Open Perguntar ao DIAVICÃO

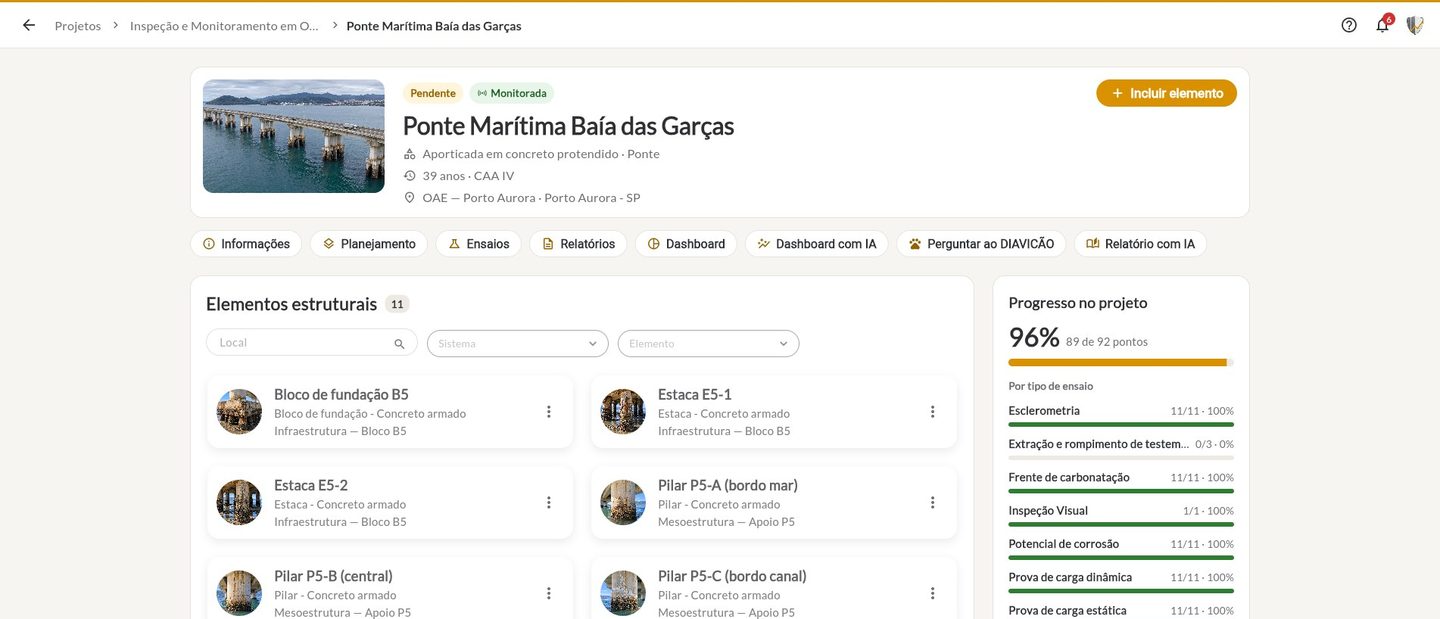pyautogui.click(x=981, y=244)
